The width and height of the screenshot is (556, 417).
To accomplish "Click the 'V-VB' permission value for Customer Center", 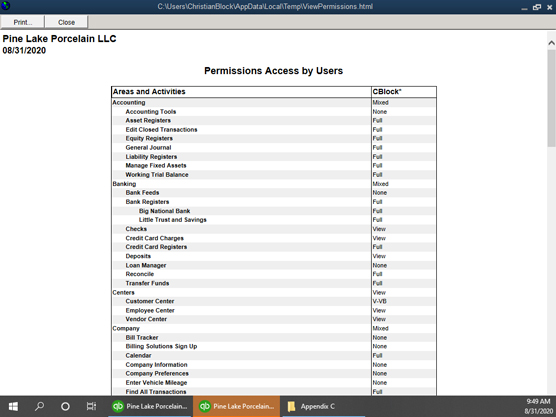I will point(380,301).
